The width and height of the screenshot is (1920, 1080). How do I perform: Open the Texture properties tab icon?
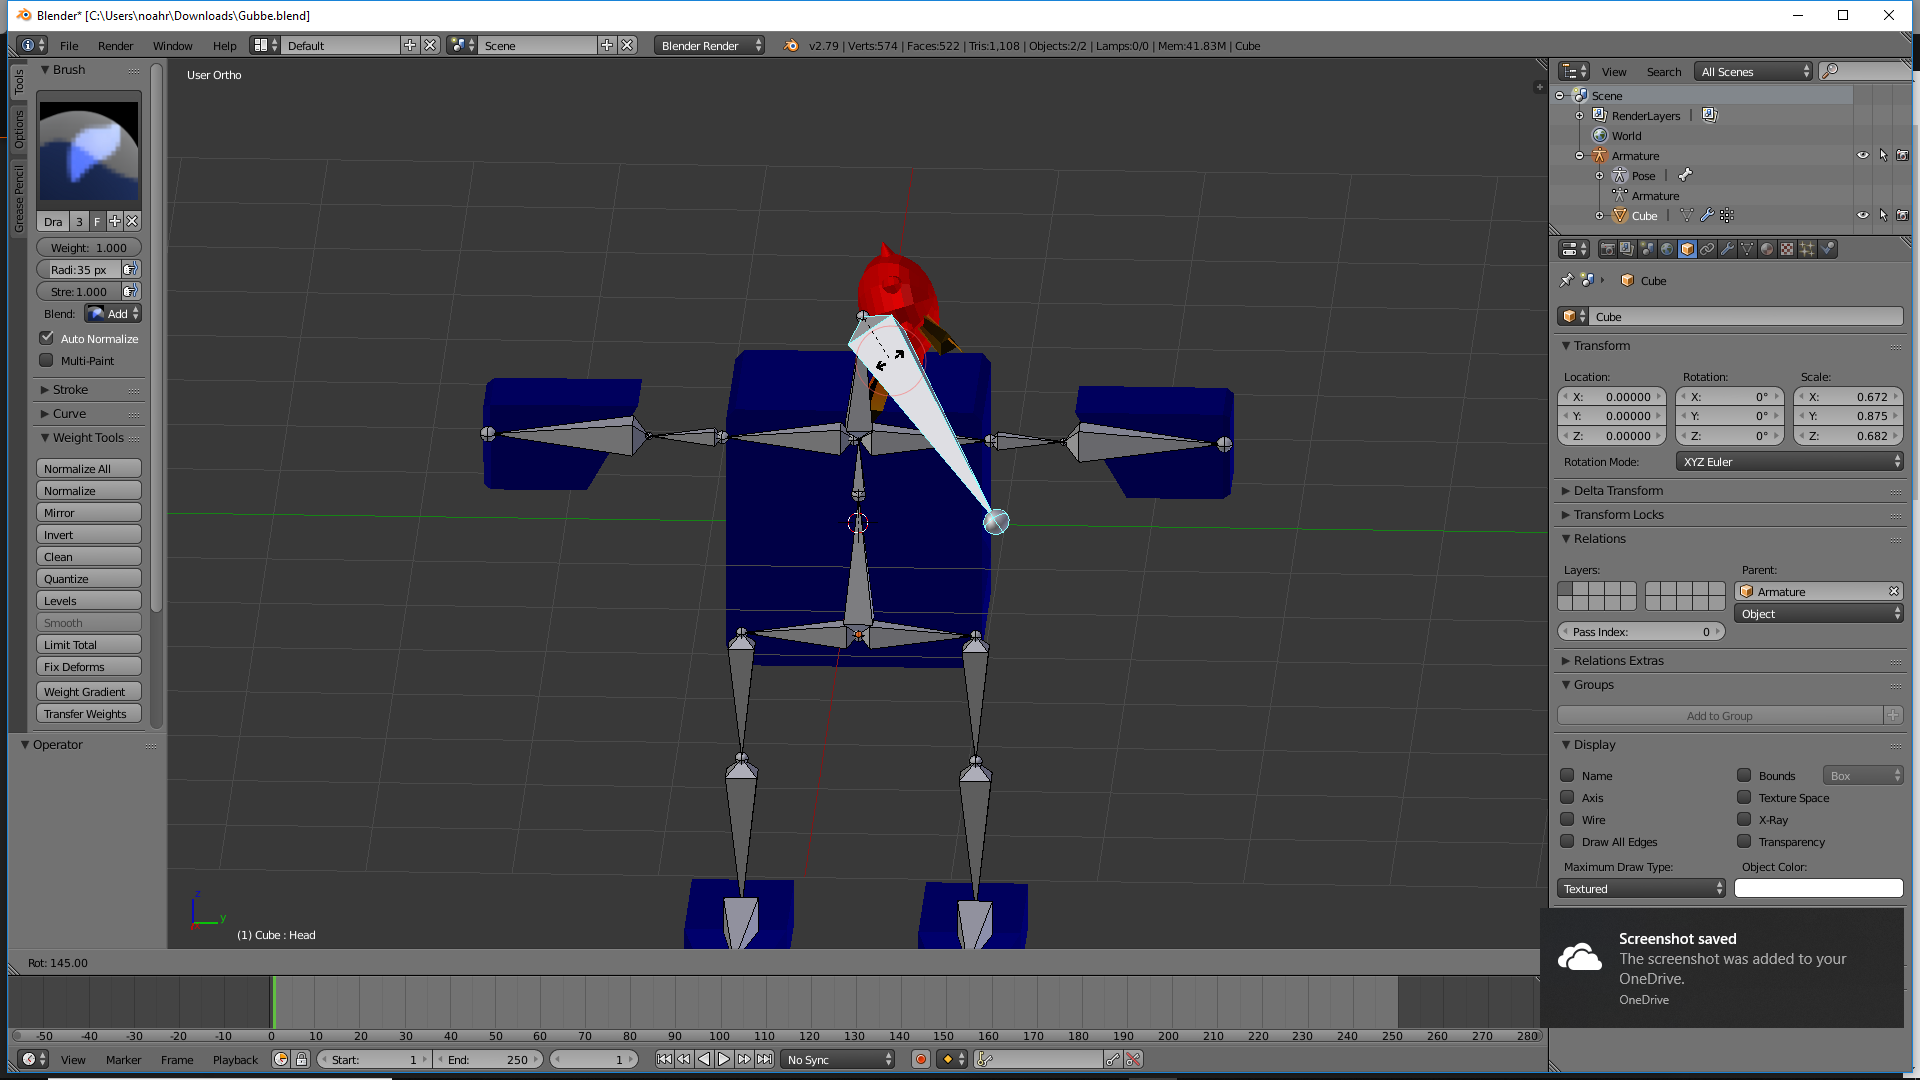coord(1787,249)
